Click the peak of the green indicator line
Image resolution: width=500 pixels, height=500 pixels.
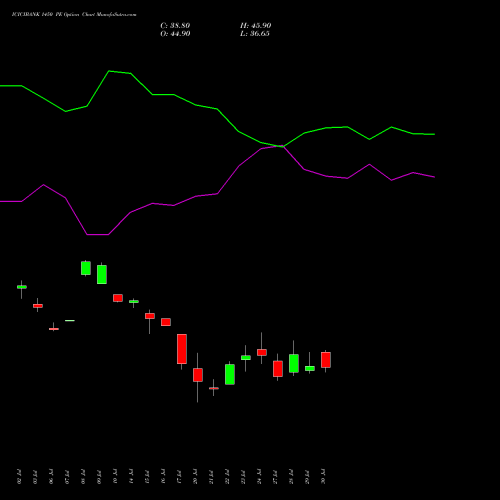click(109, 71)
